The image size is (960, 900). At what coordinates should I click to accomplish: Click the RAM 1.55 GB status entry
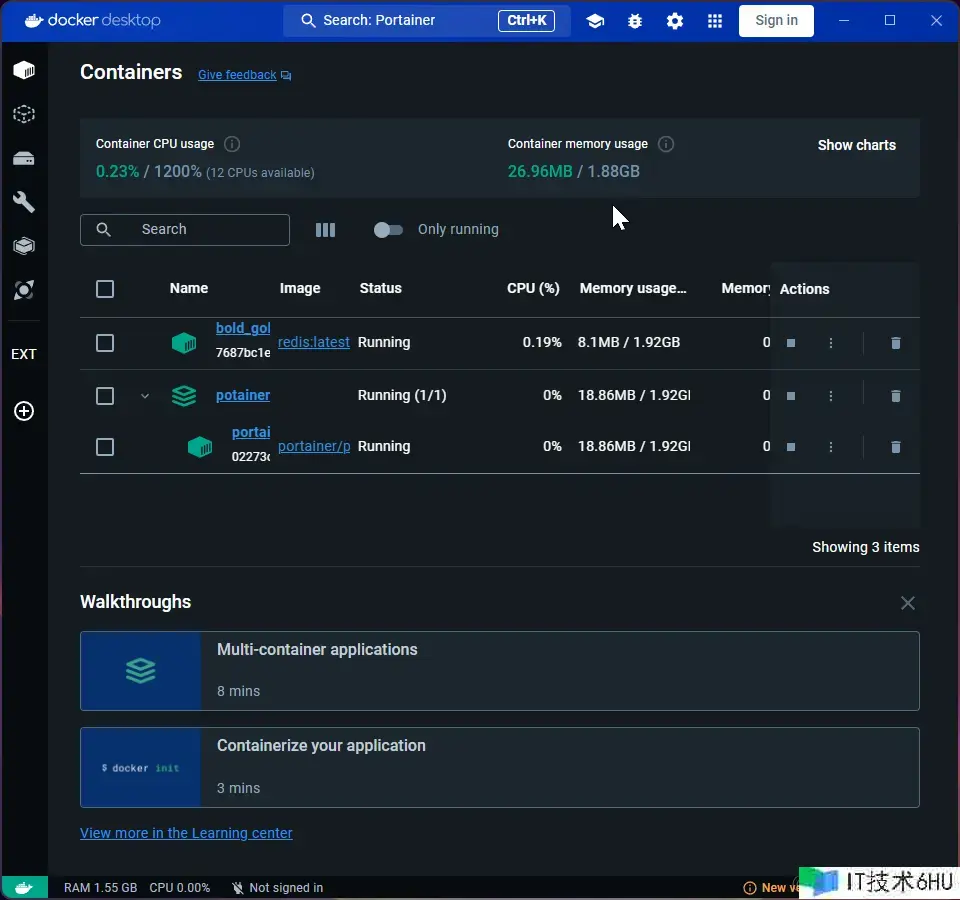point(100,888)
